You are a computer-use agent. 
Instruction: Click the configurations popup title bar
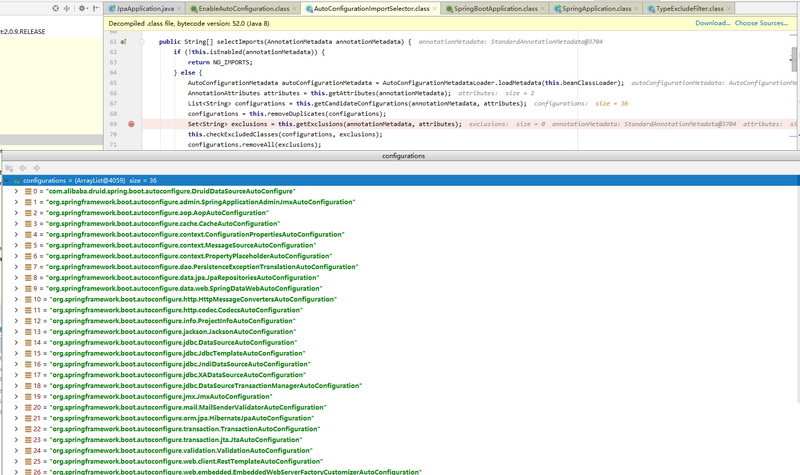pyautogui.click(x=401, y=156)
